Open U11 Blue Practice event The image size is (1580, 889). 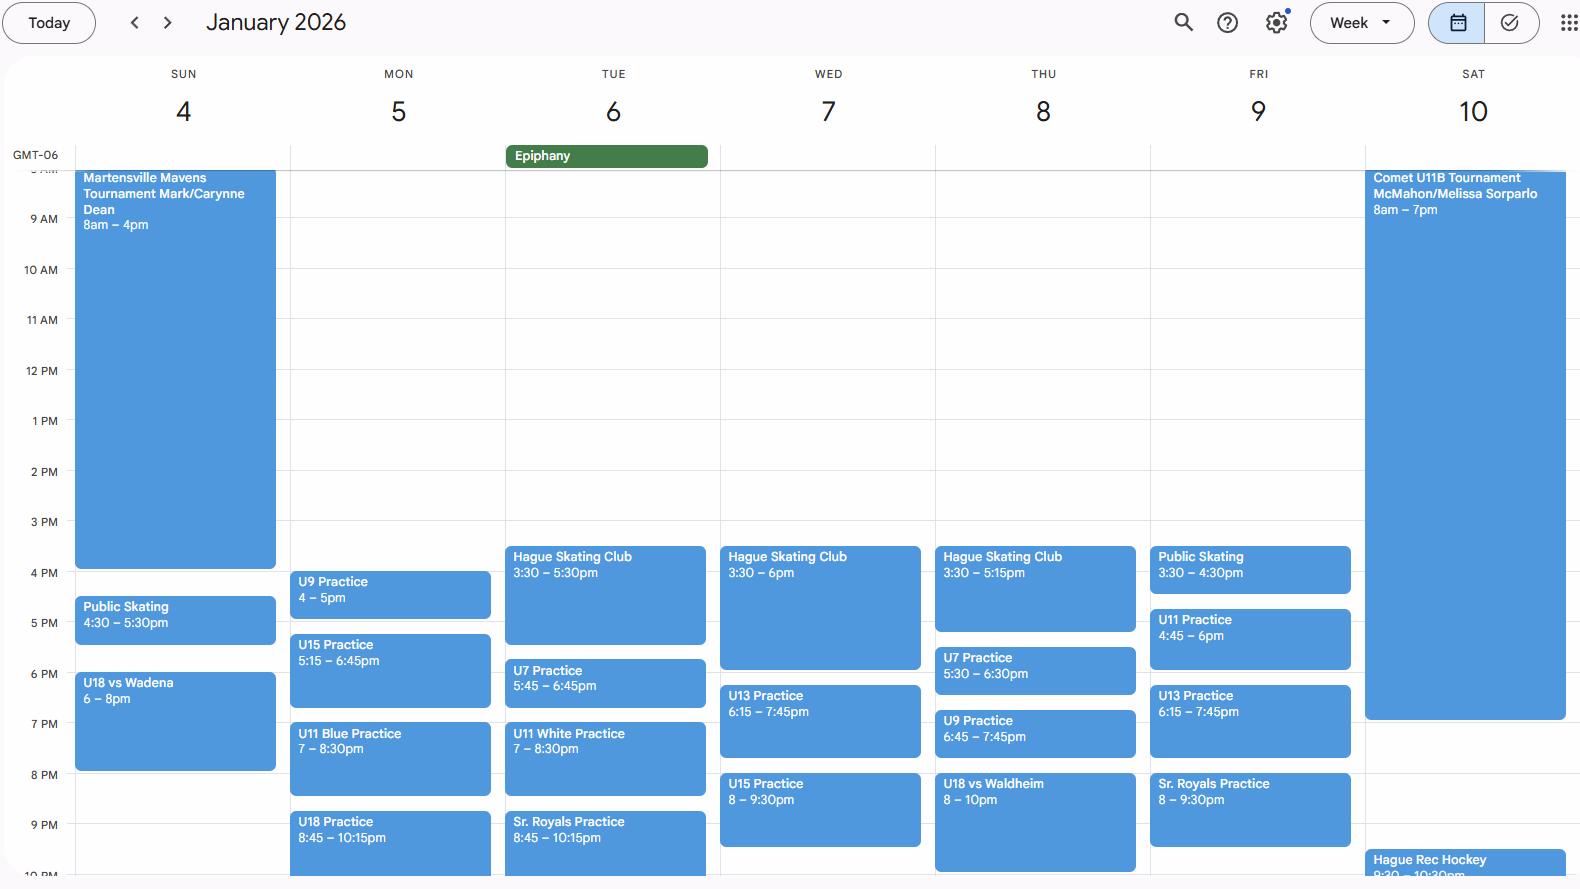pos(390,758)
